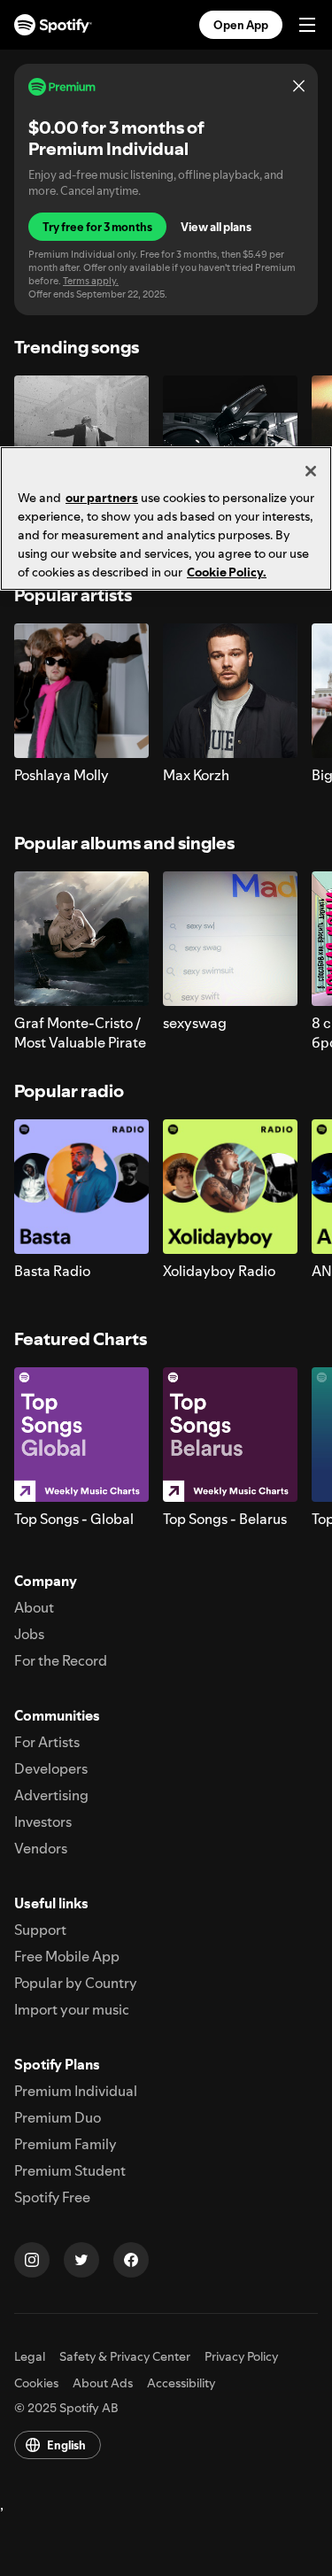Start Try free for 3 months
The height and width of the screenshot is (2576, 332).
[x=97, y=227]
